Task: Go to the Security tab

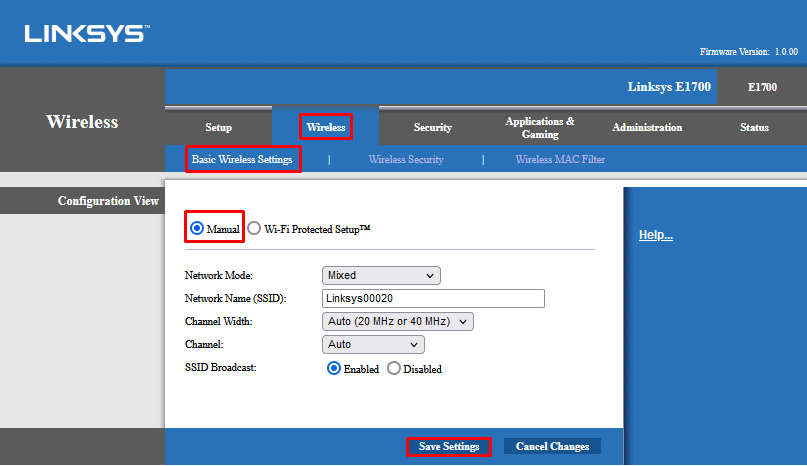Action: 432,127
